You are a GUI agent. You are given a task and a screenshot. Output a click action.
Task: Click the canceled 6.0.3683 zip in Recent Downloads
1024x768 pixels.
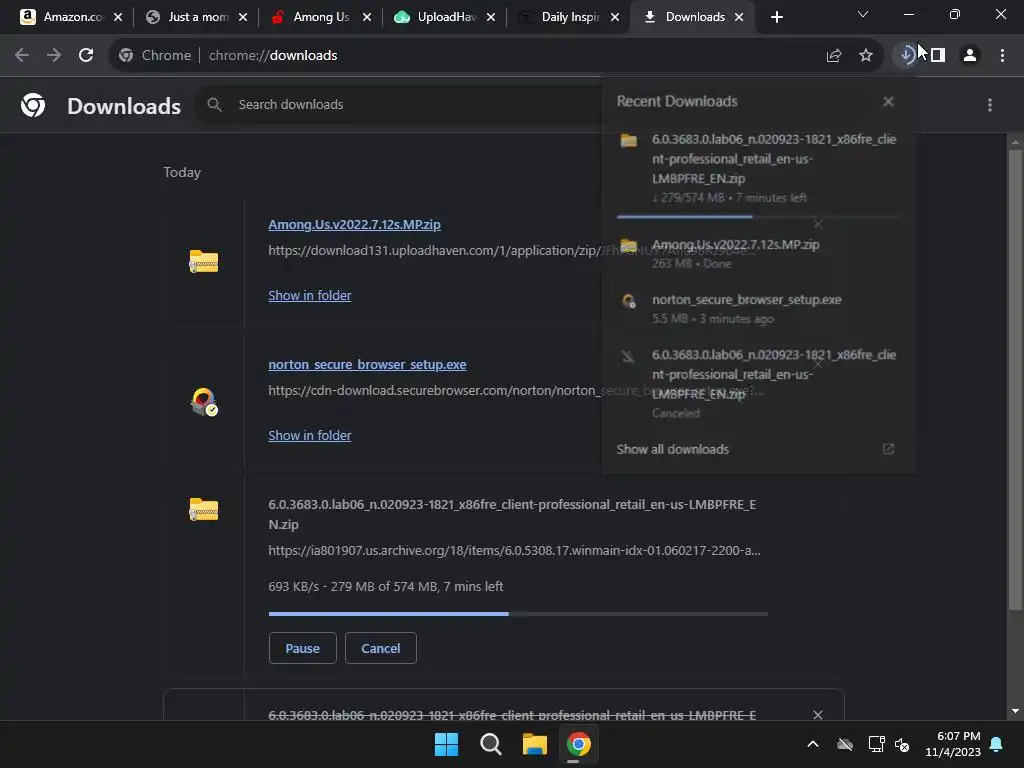click(x=758, y=383)
